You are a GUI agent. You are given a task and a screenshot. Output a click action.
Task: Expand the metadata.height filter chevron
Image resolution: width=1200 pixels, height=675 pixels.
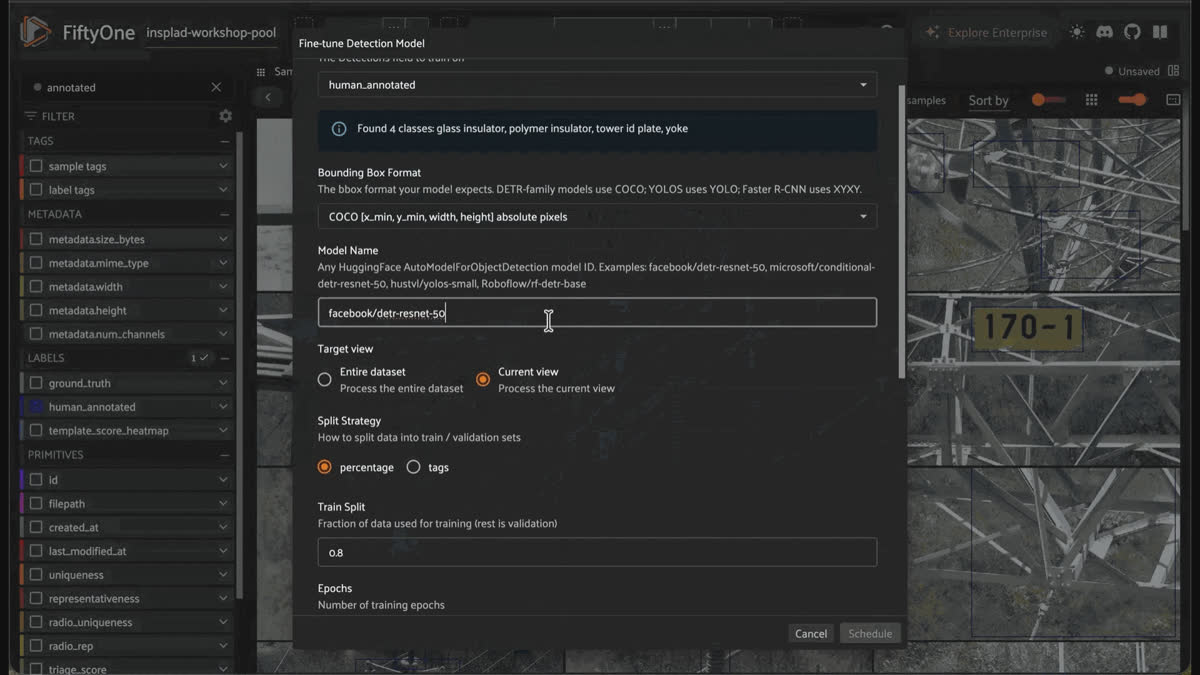[x=223, y=311]
